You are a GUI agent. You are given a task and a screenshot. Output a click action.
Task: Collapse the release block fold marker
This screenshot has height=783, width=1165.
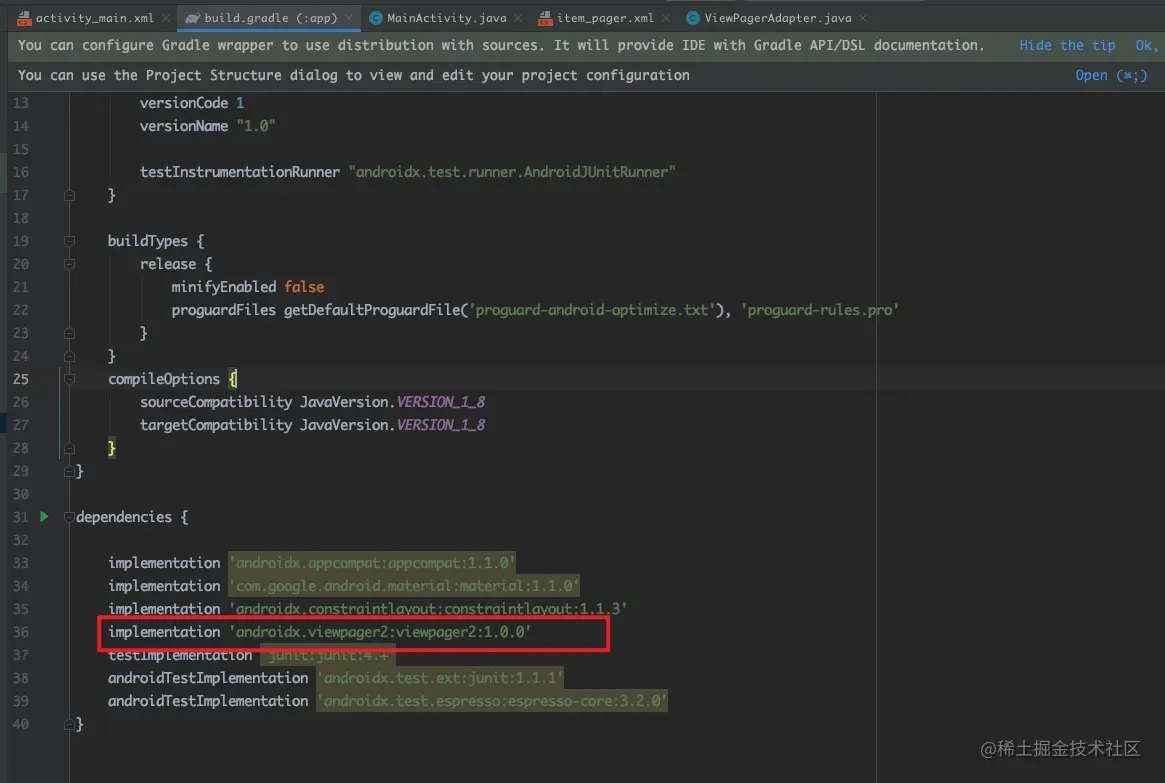69,264
